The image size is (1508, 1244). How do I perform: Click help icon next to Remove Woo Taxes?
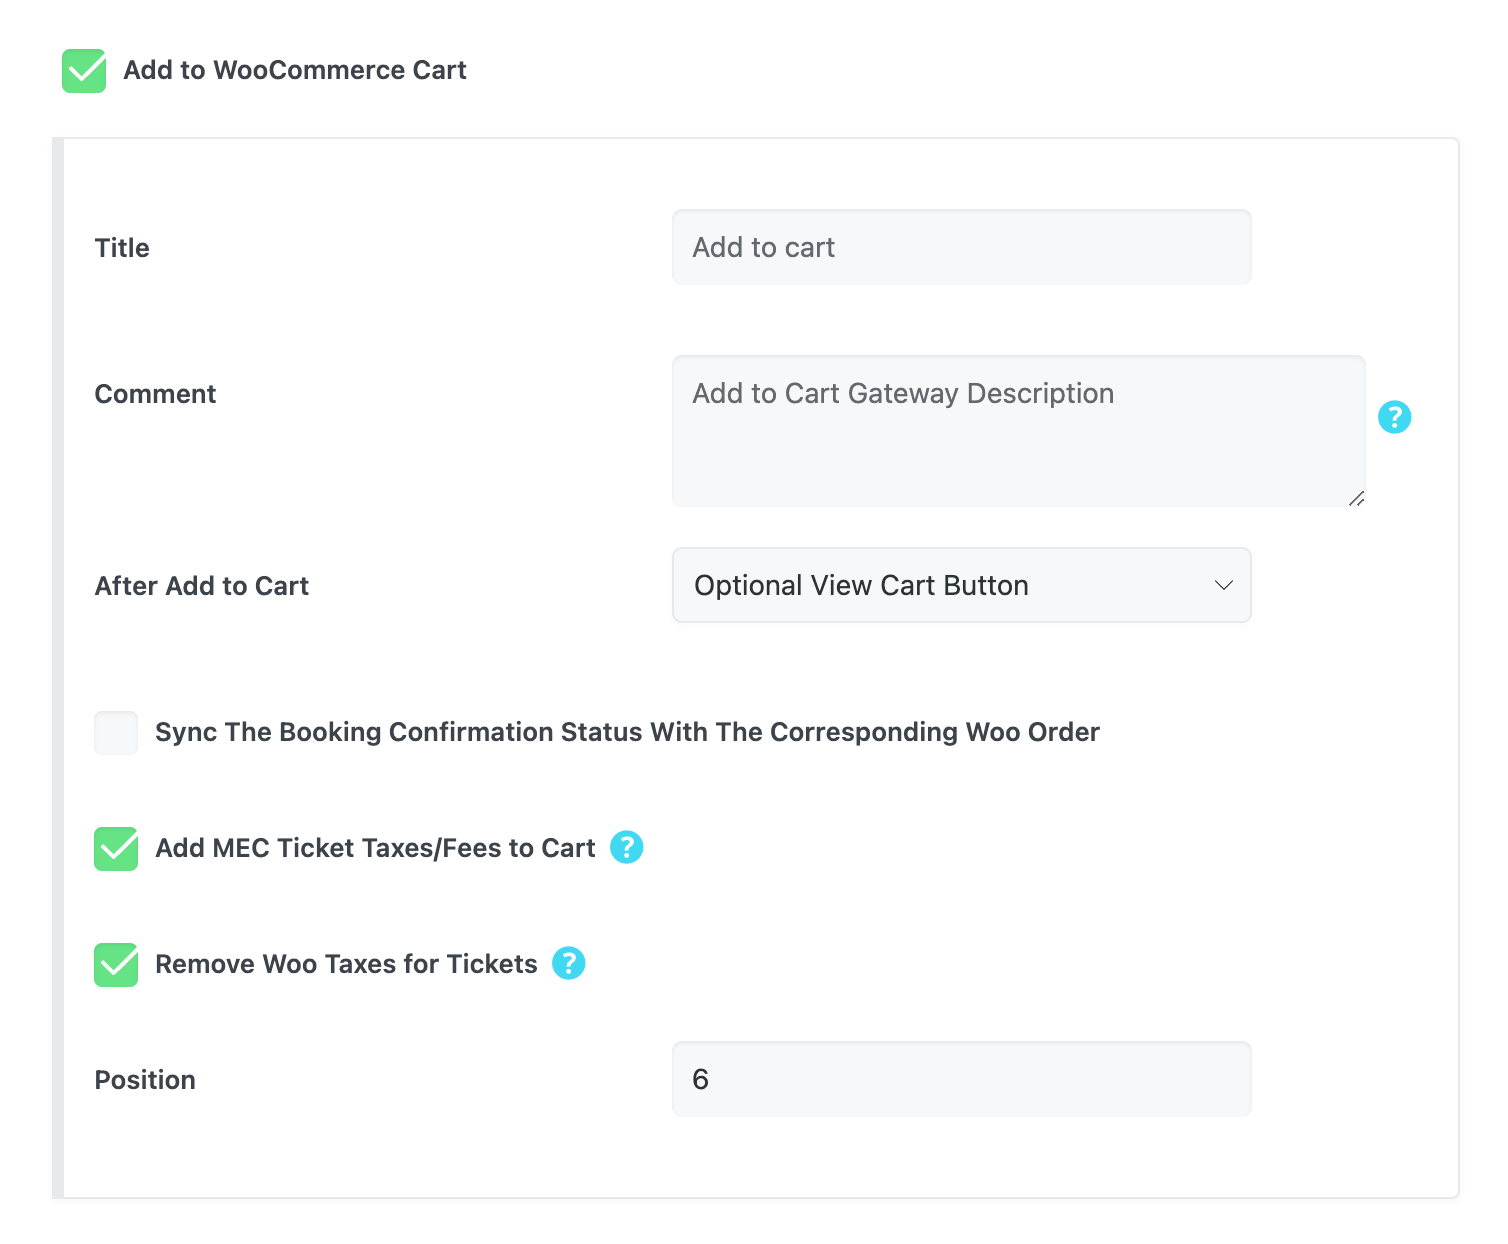pyautogui.click(x=569, y=963)
